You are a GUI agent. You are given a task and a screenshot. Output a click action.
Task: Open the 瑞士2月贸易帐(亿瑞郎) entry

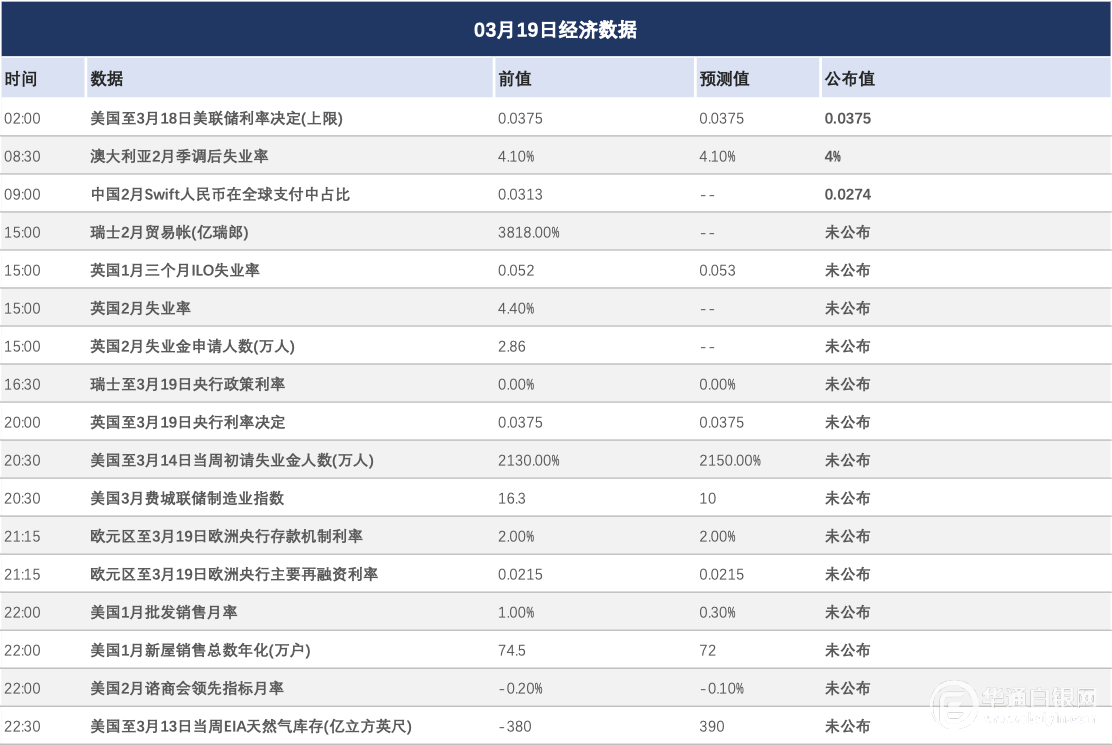tap(169, 232)
